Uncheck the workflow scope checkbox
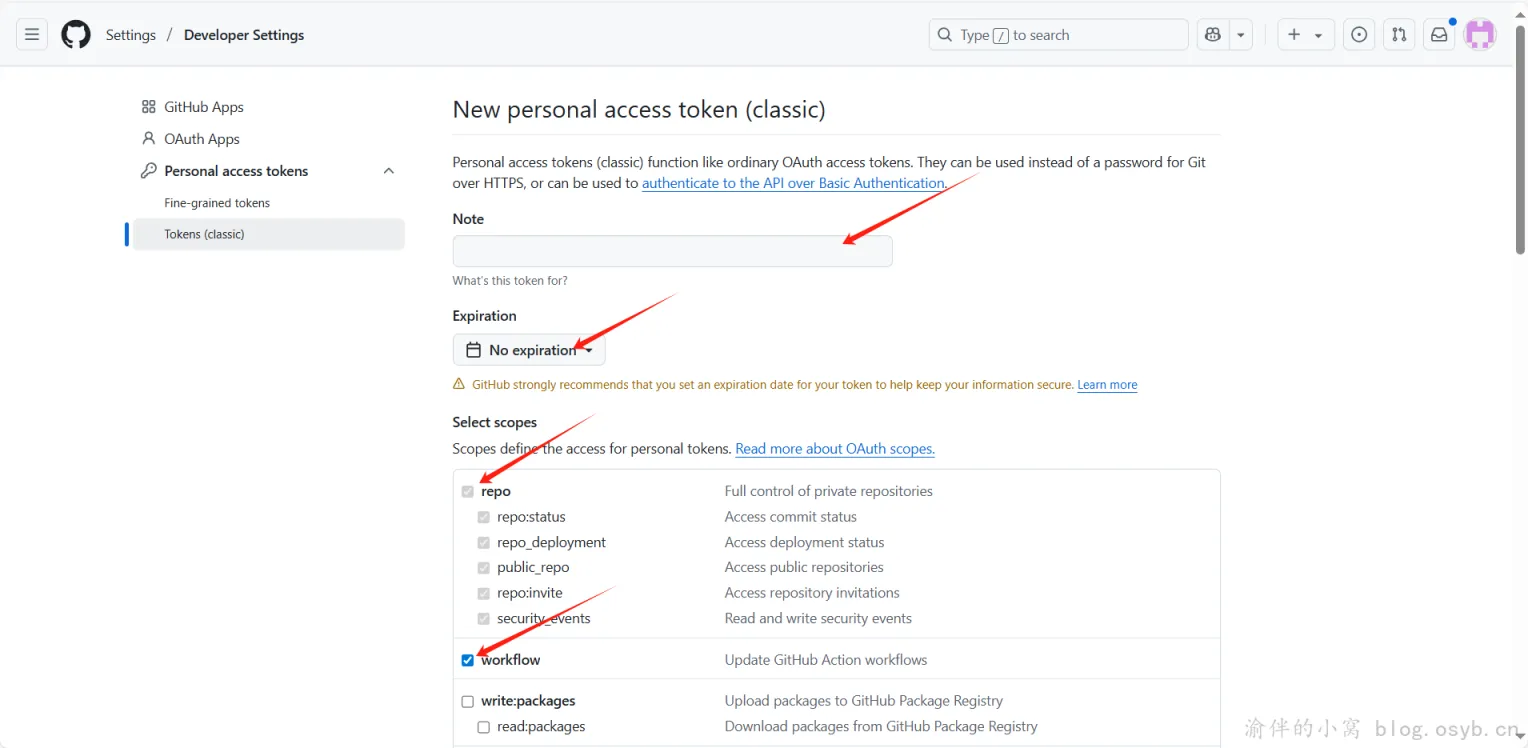The height and width of the screenshot is (748, 1528). click(x=467, y=660)
